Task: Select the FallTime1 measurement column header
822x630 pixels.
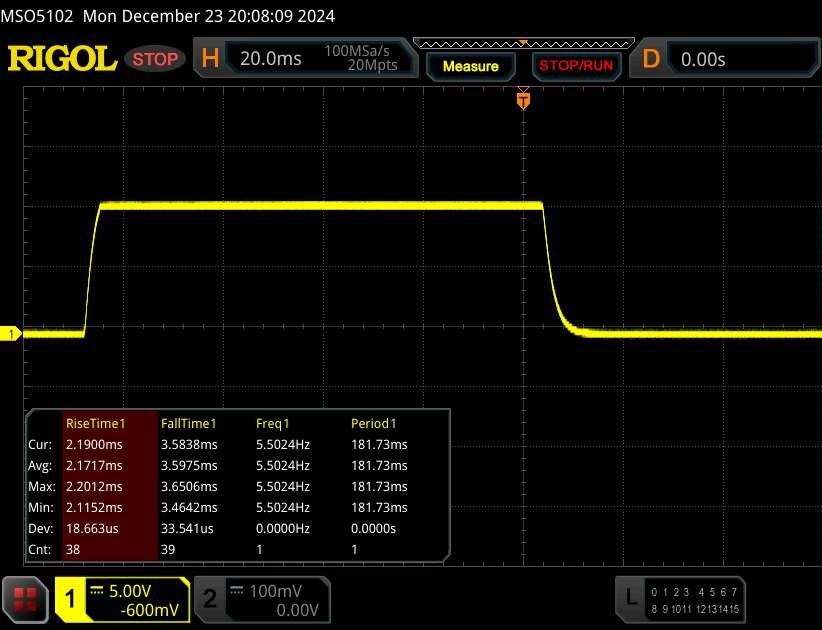Action: click(189, 424)
